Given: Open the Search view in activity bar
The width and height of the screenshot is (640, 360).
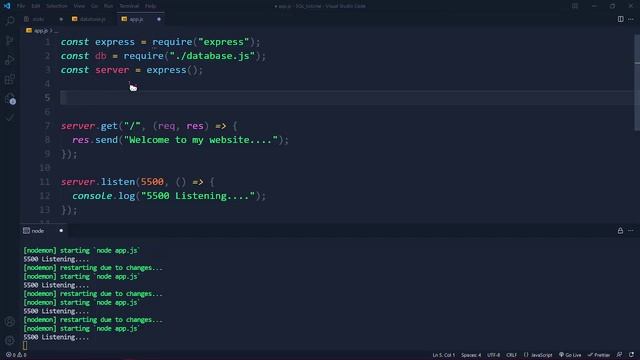Looking at the screenshot, I should point(10,20).
